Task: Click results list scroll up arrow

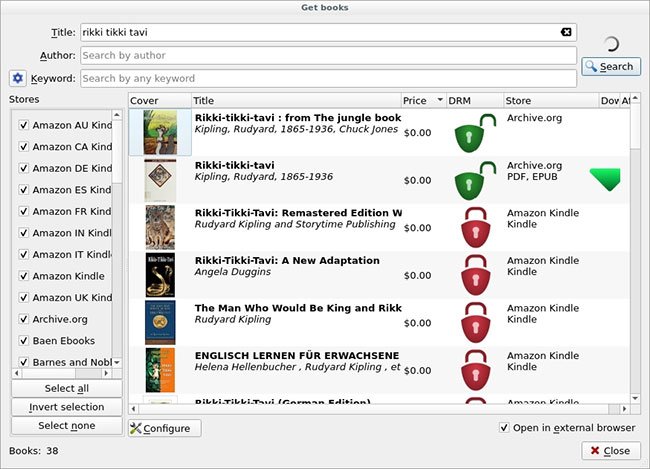Action: [635, 98]
